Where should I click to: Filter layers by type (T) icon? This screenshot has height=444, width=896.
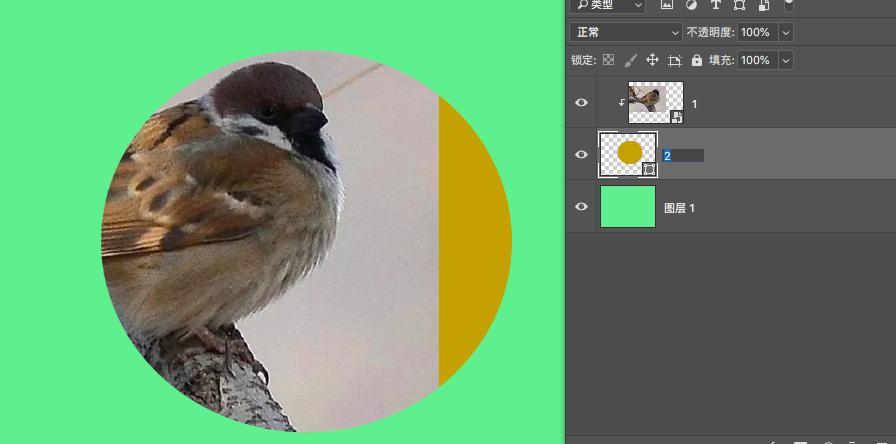[715, 5]
